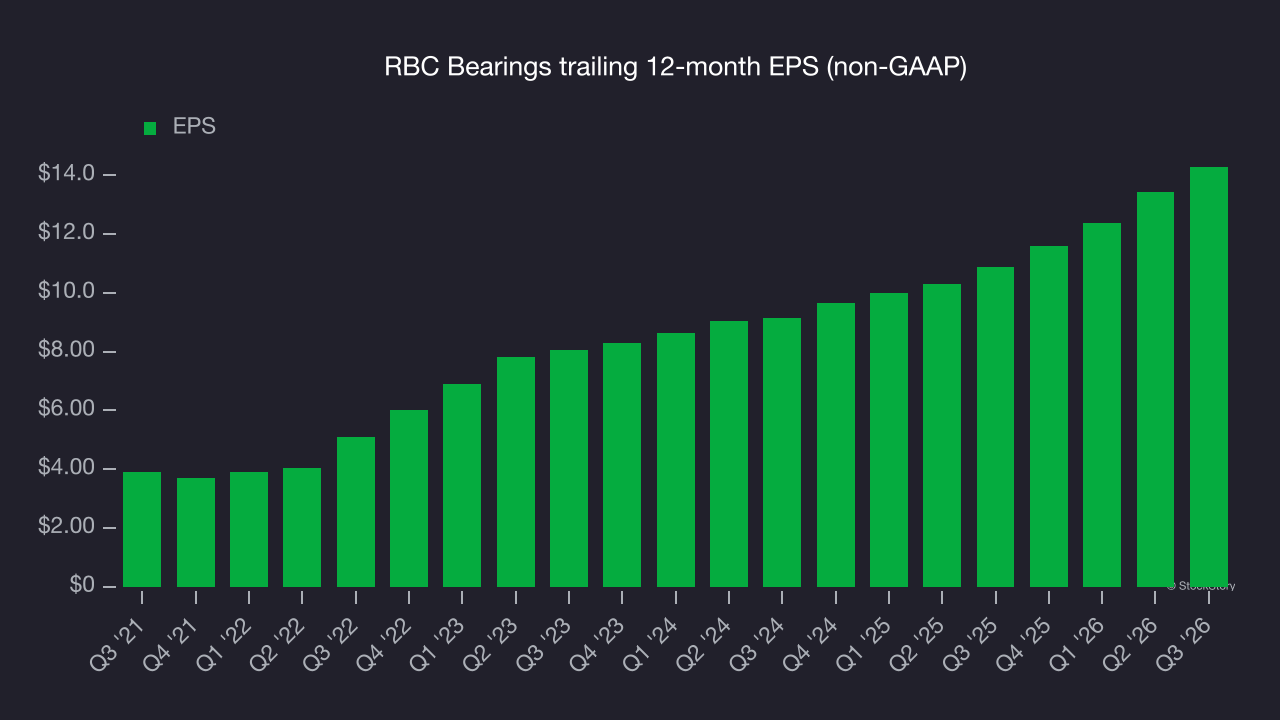Click the green EPS legend swatch
The height and width of the screenshot is (720, 1280).
pos(150,128)
